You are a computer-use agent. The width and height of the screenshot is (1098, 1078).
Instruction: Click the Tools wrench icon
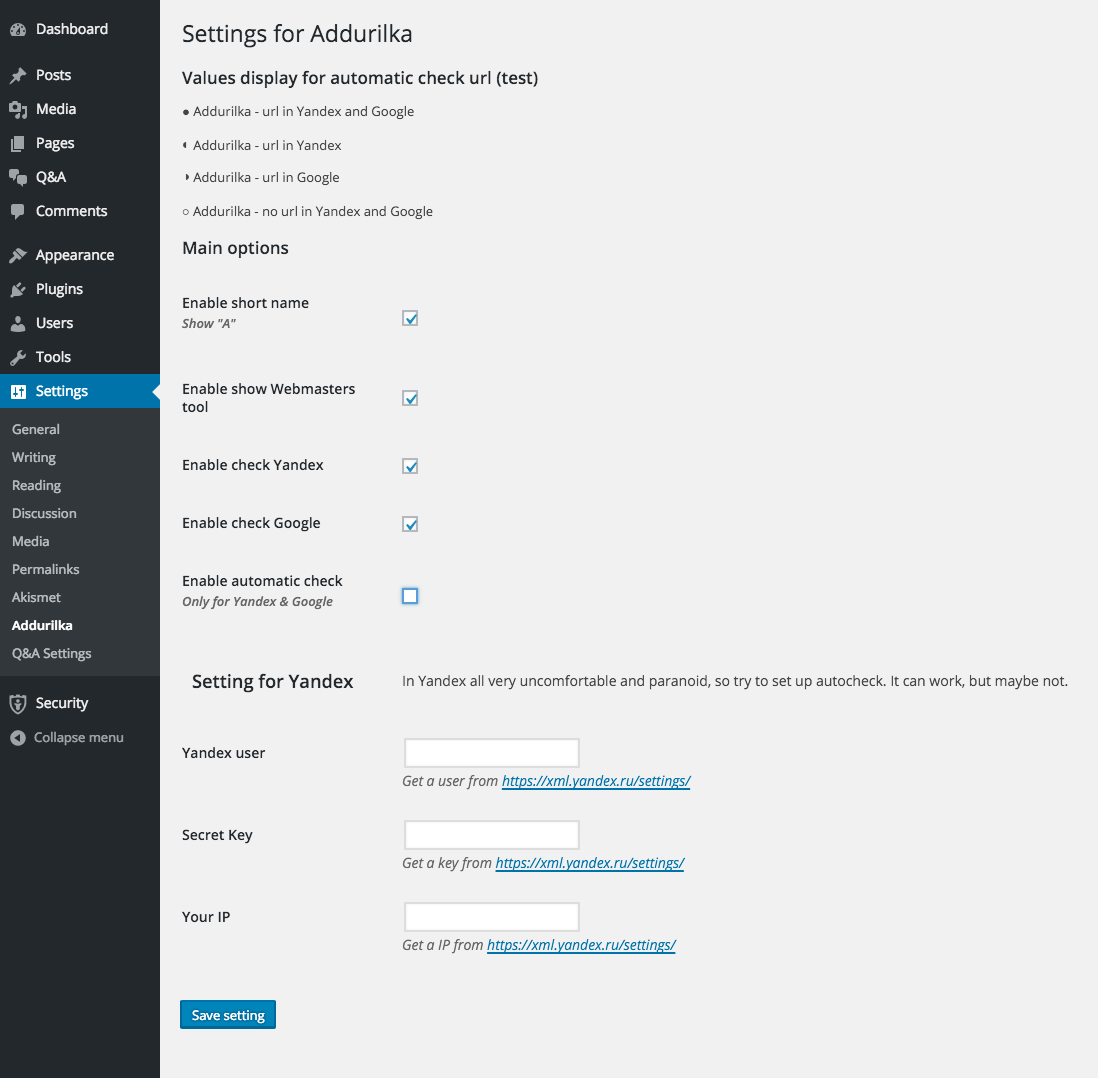point(18,357)
